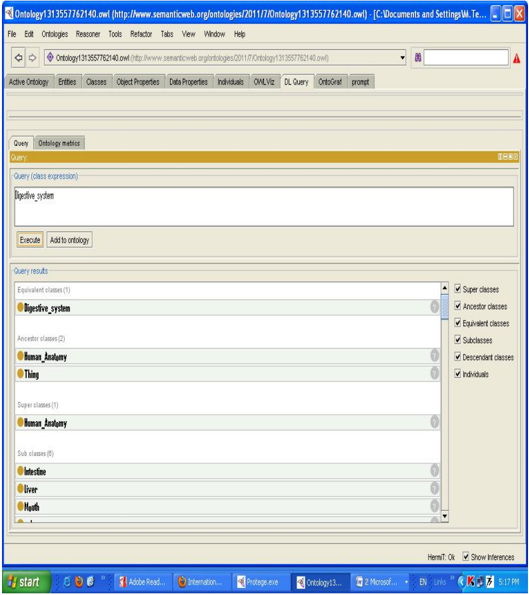The image size is (529, 595).
Task: Switch to the Individuals tab
Action: [x=230, y=82]
